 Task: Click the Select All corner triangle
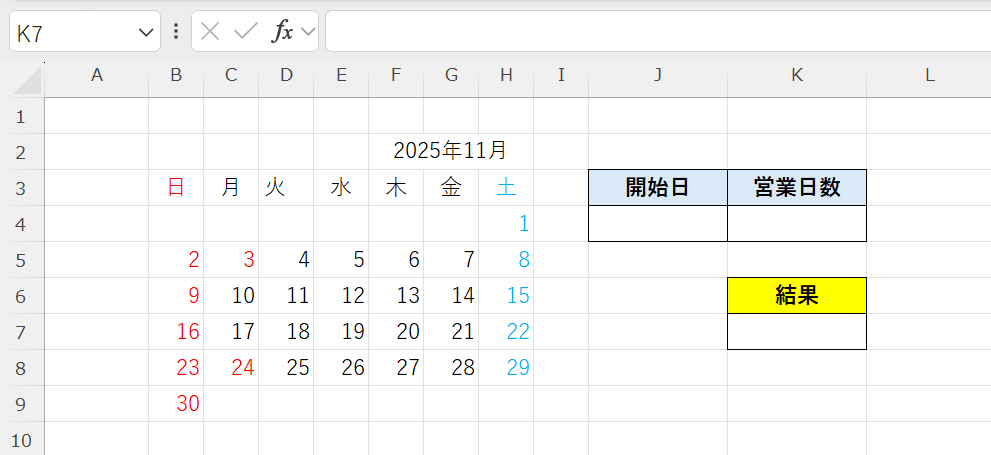click(28, 80)
